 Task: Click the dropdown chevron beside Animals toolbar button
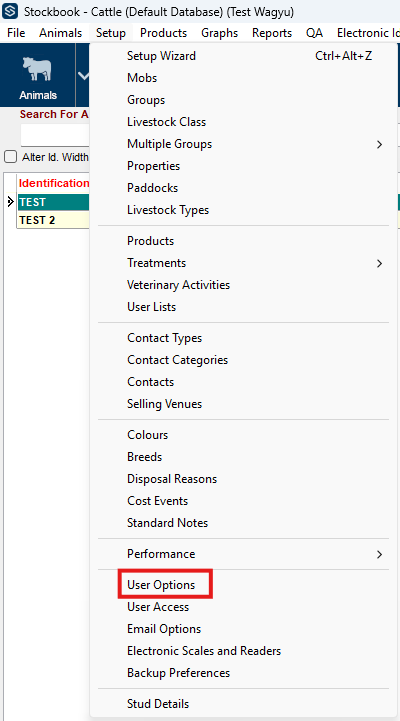pyautogui.click(x=83, y=75)
